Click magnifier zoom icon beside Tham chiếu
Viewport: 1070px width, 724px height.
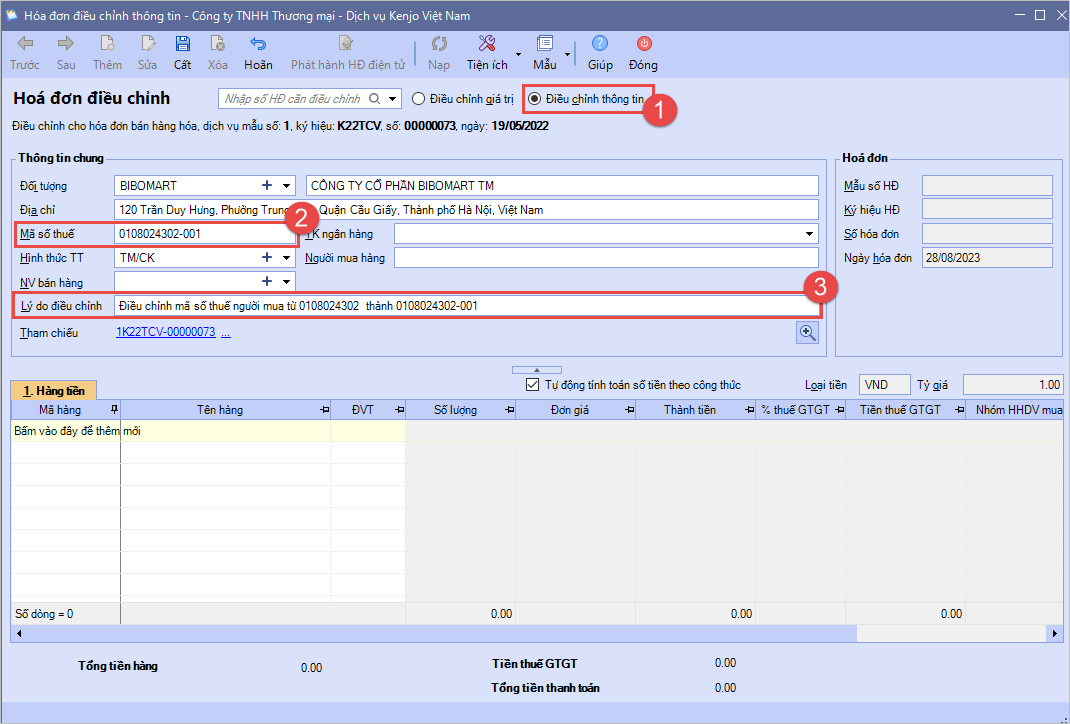pyautogui.click(x=807, y=333)
